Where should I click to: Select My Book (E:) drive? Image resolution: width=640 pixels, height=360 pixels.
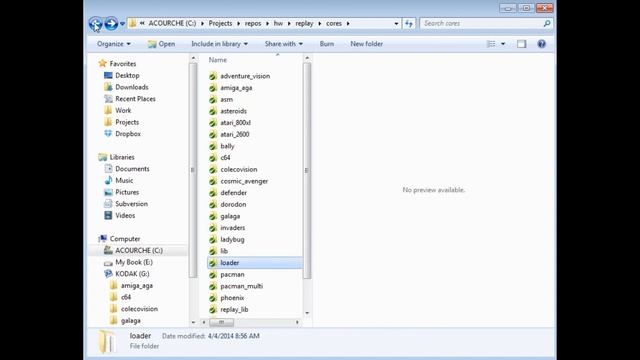click(x=134, y=262)
